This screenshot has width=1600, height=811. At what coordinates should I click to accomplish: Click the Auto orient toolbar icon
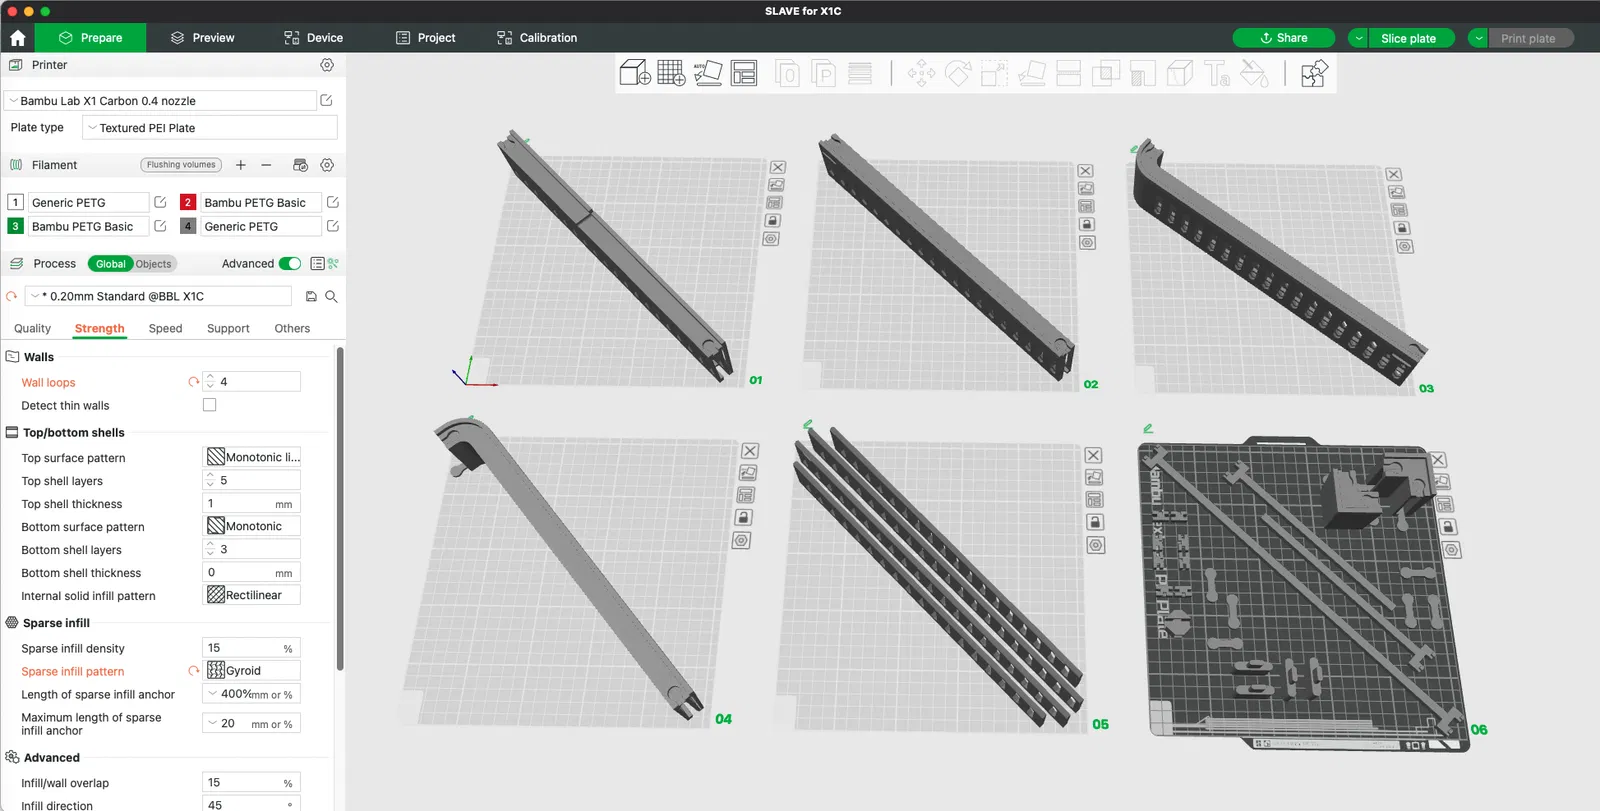(708, 73)
